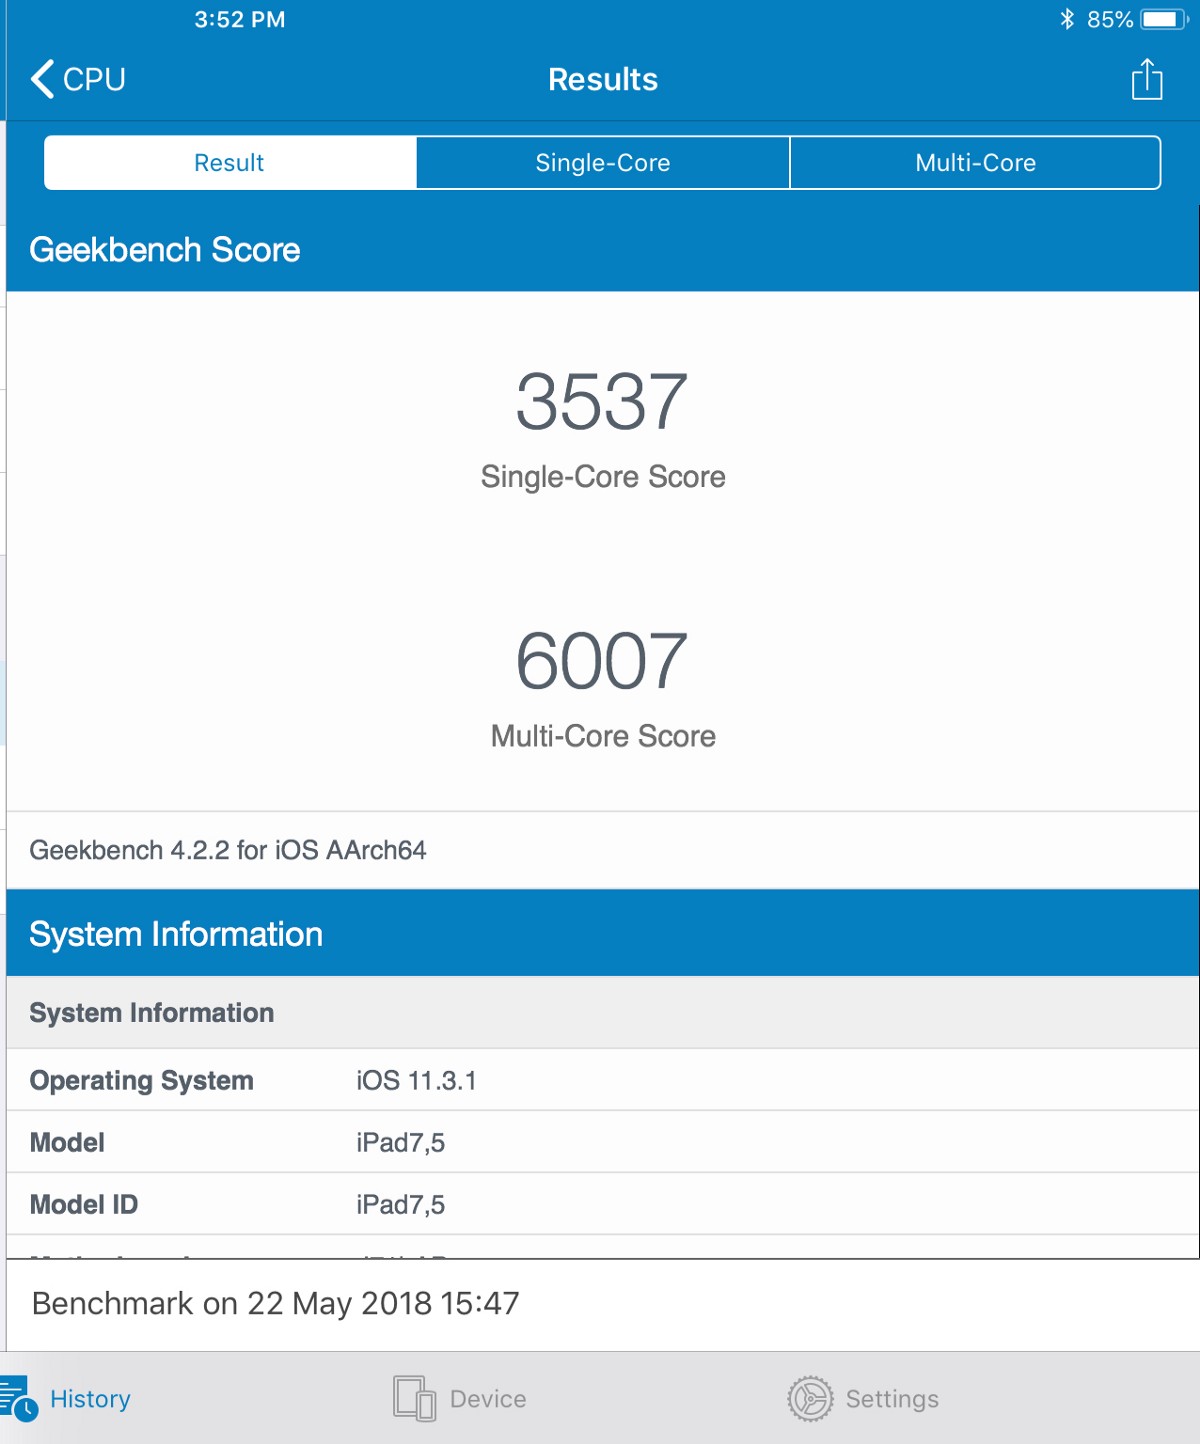
Task: Tap the 6007 multi-core score
Action: 602,661
